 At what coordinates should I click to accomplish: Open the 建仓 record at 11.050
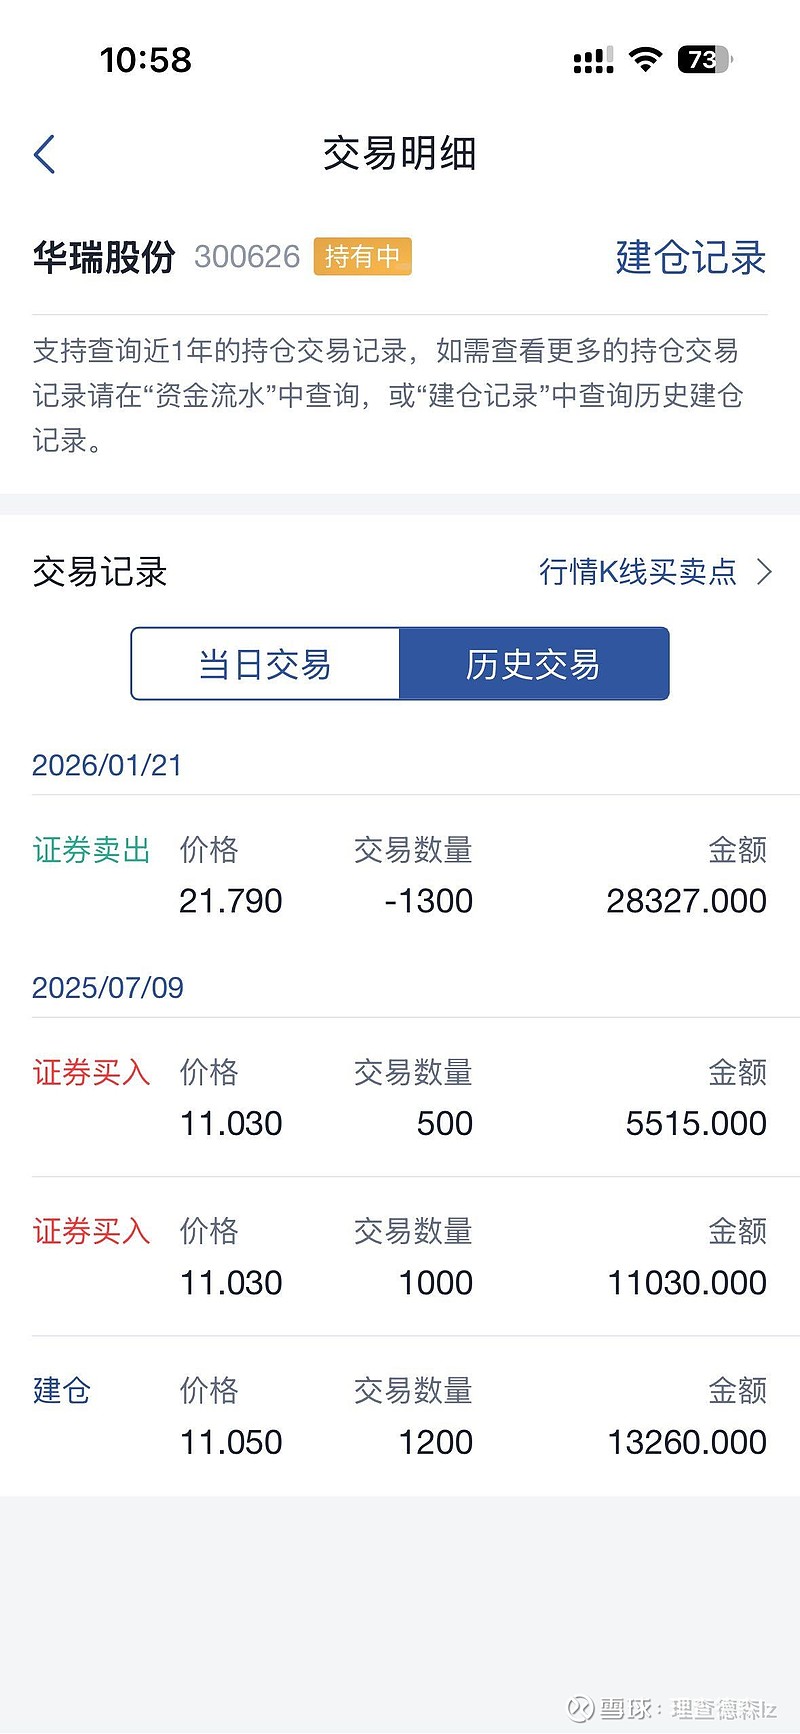[400, 1416]
